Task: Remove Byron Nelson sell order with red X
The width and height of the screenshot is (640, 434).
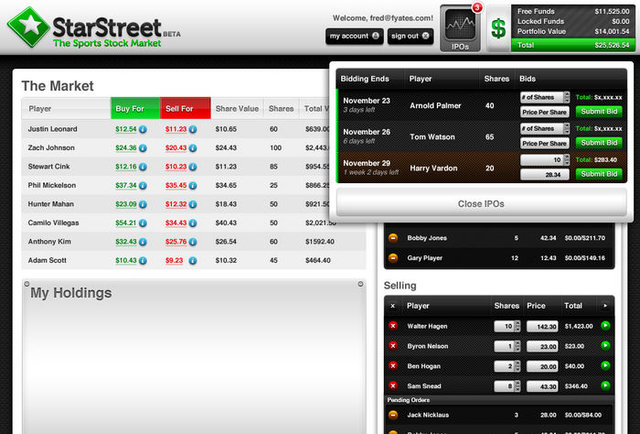Action: point(393,346)
